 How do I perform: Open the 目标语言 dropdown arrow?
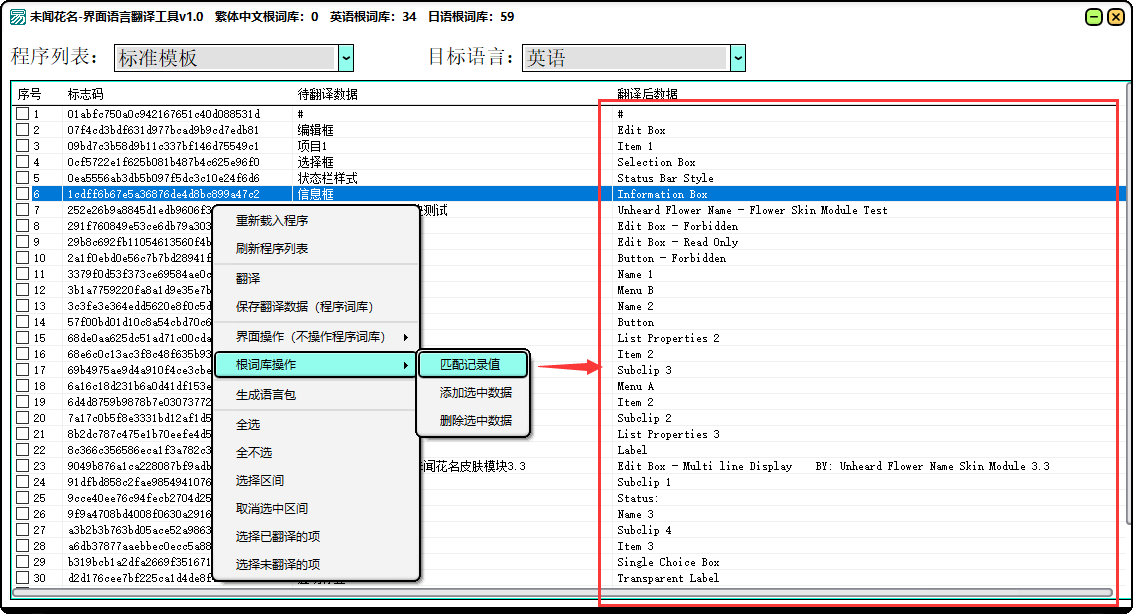(738, 58)
